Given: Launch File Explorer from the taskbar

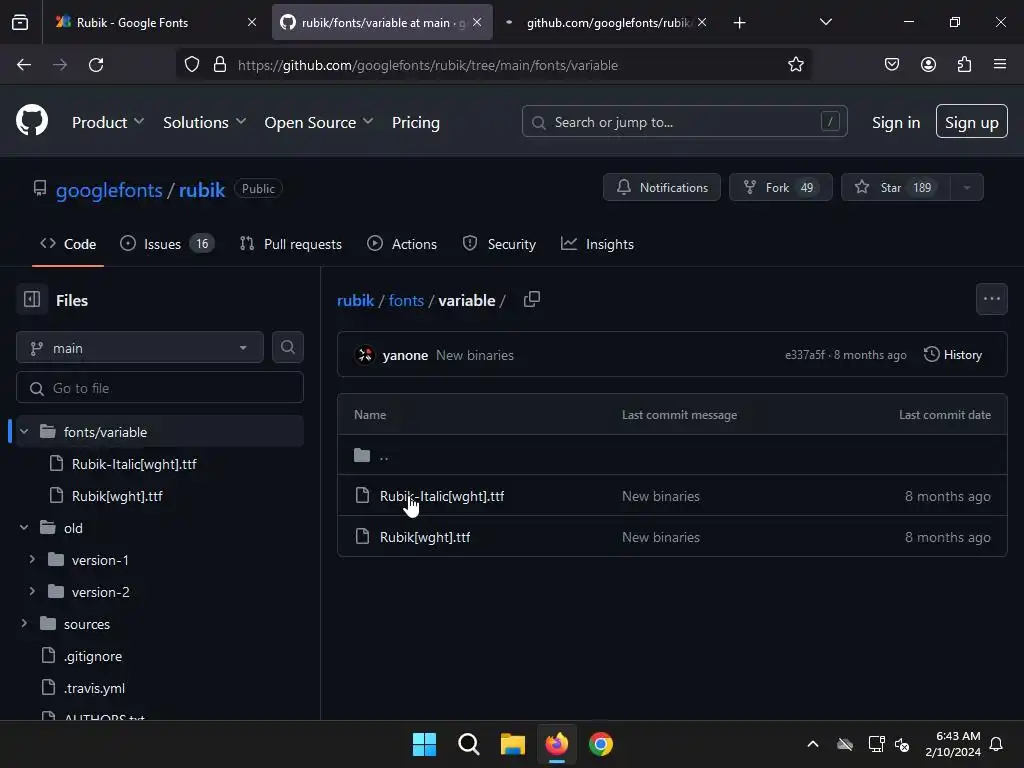Looking at the screenshot, I should (x=513, y=744).
